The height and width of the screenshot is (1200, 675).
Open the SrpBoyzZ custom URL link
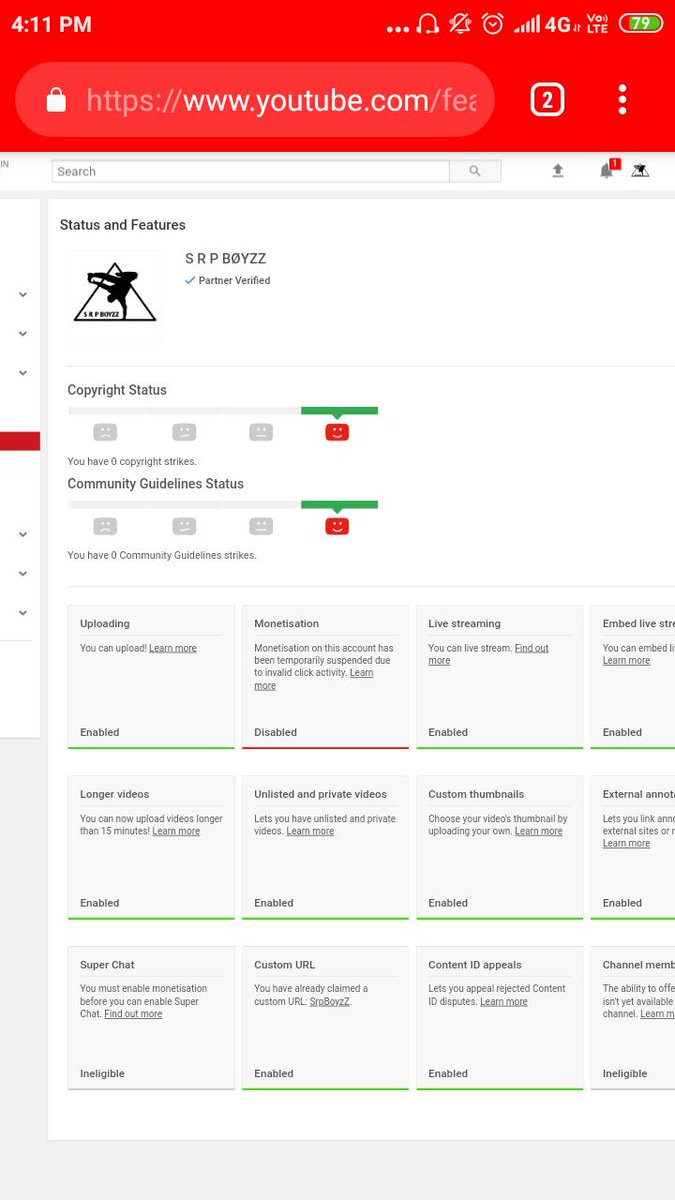pyautogui.click(x=330, y=1001)
